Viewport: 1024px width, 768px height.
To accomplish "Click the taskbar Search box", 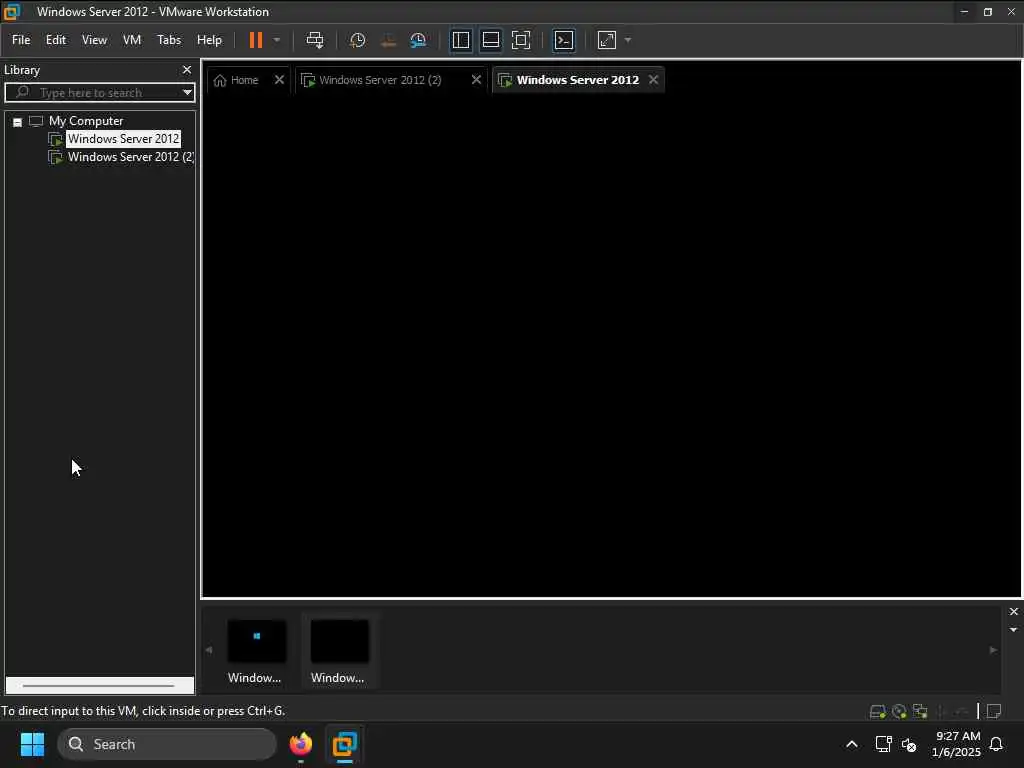I will (167, 744).
